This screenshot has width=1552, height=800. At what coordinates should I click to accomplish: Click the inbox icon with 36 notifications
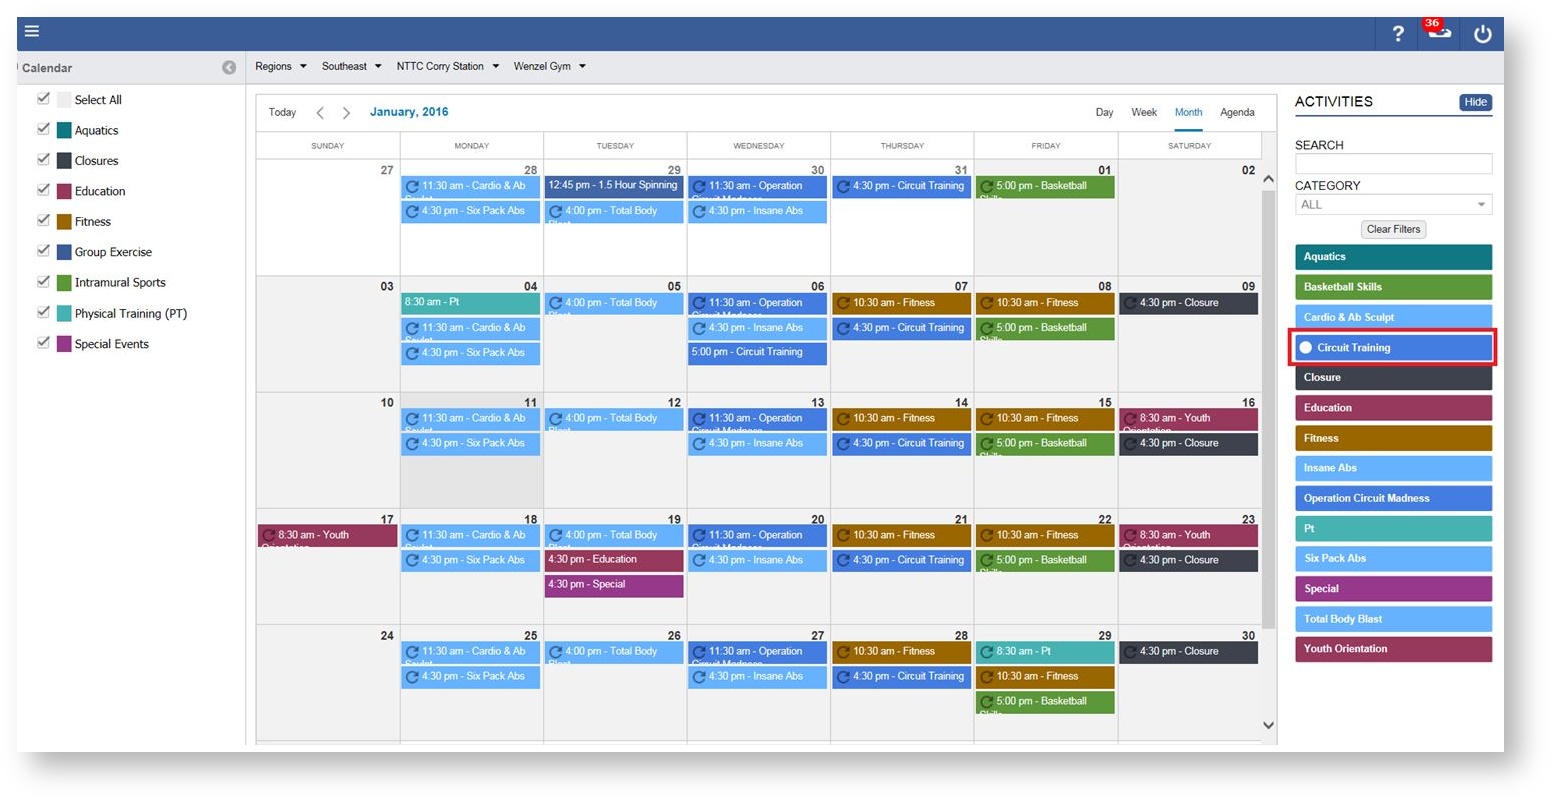click(x=1438, y=33)
